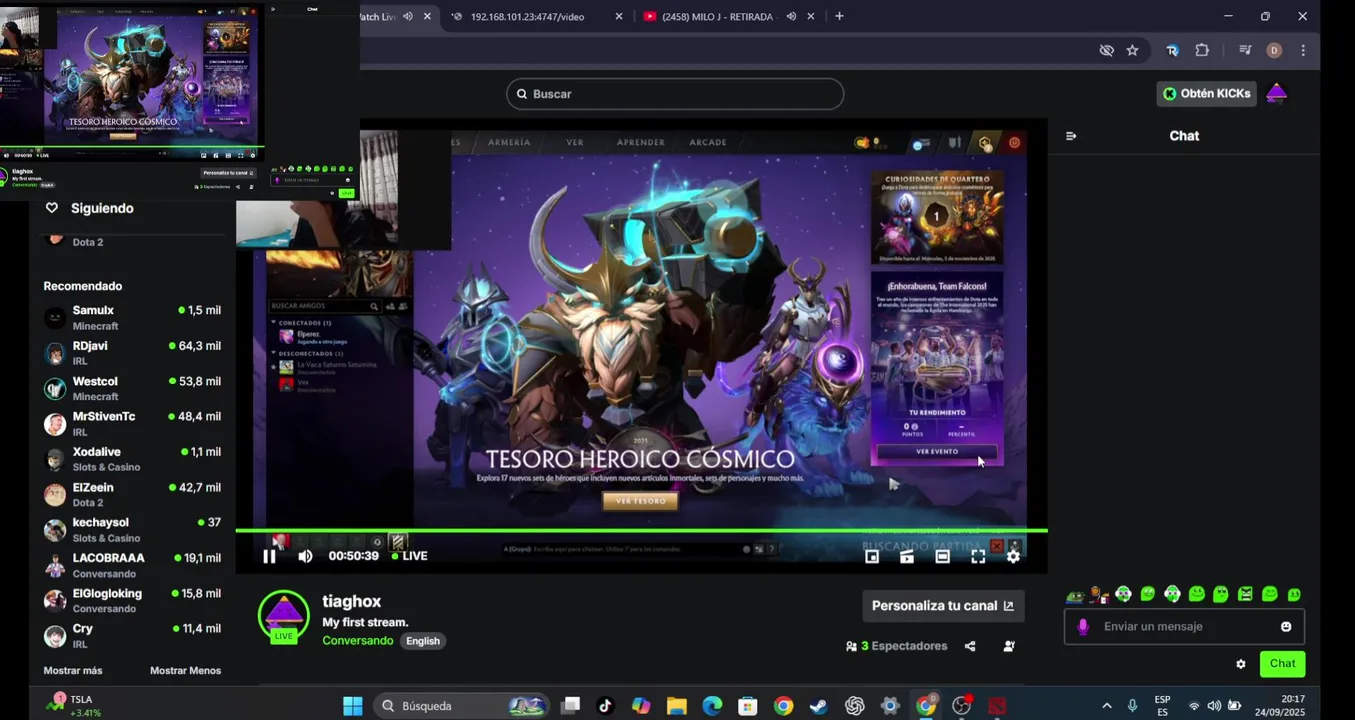Open a new browser tab
Viewport: 1355px width, 720px height.
[839, 16]
